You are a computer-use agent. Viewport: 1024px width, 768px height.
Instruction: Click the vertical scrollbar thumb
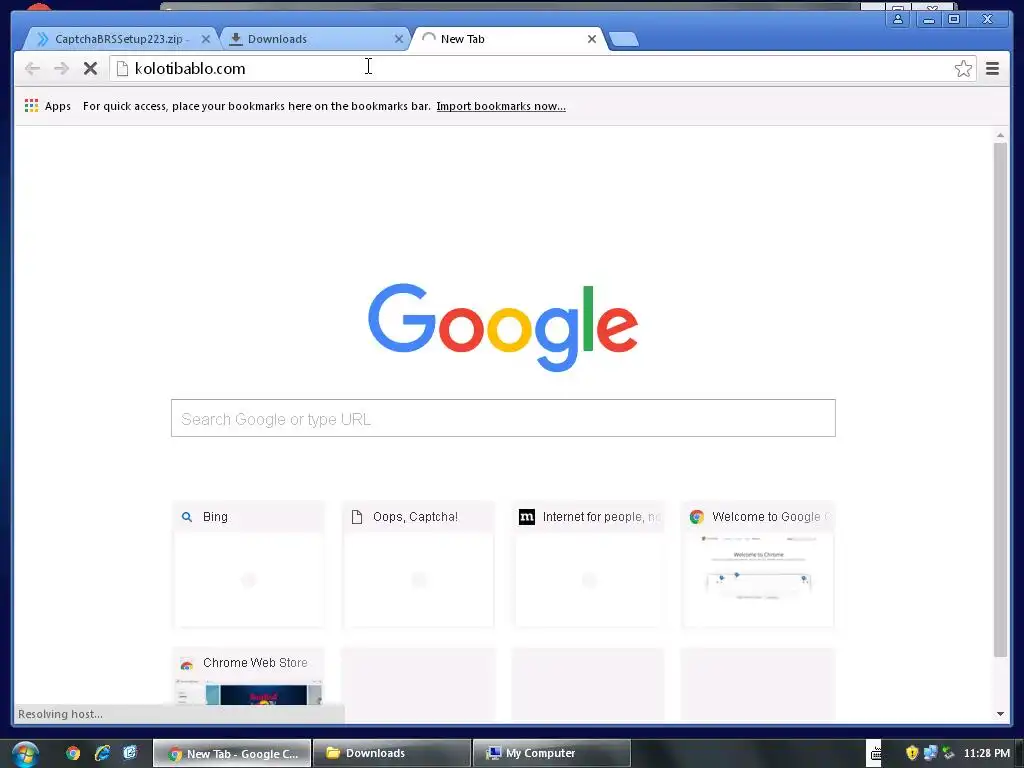click(x=1000, y=399)
